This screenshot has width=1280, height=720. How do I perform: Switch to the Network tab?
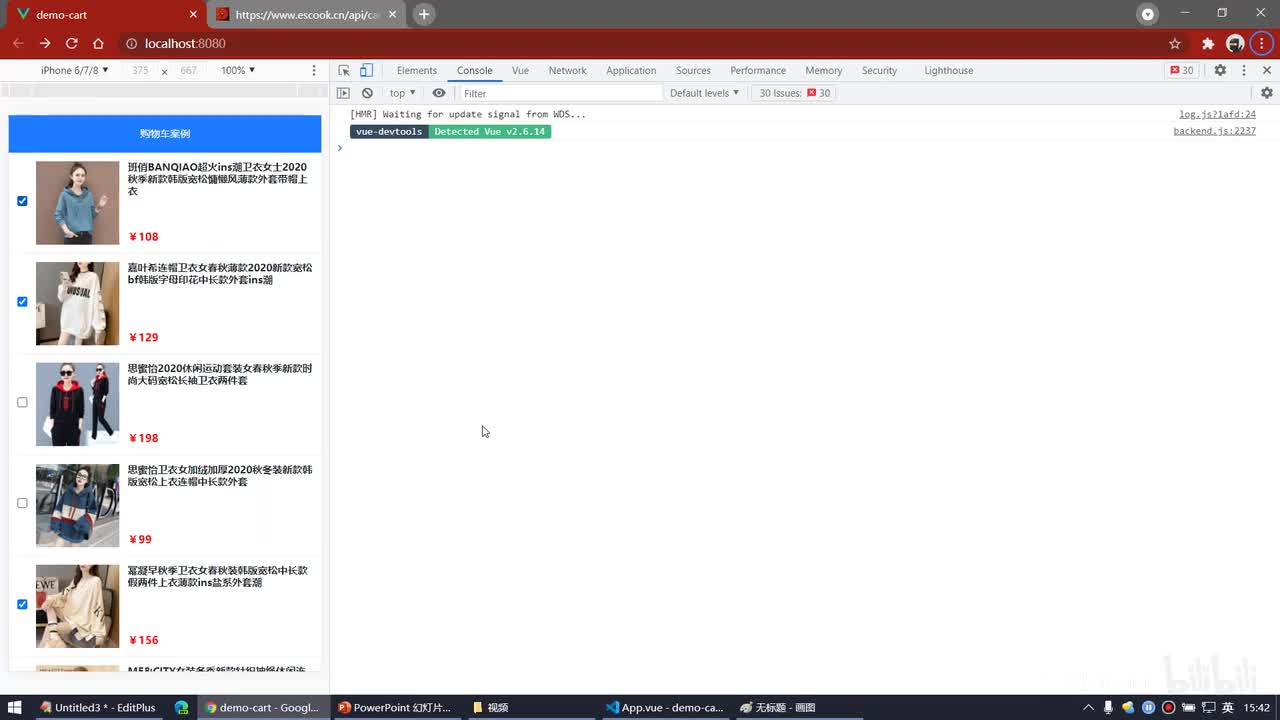pos(567,70)
